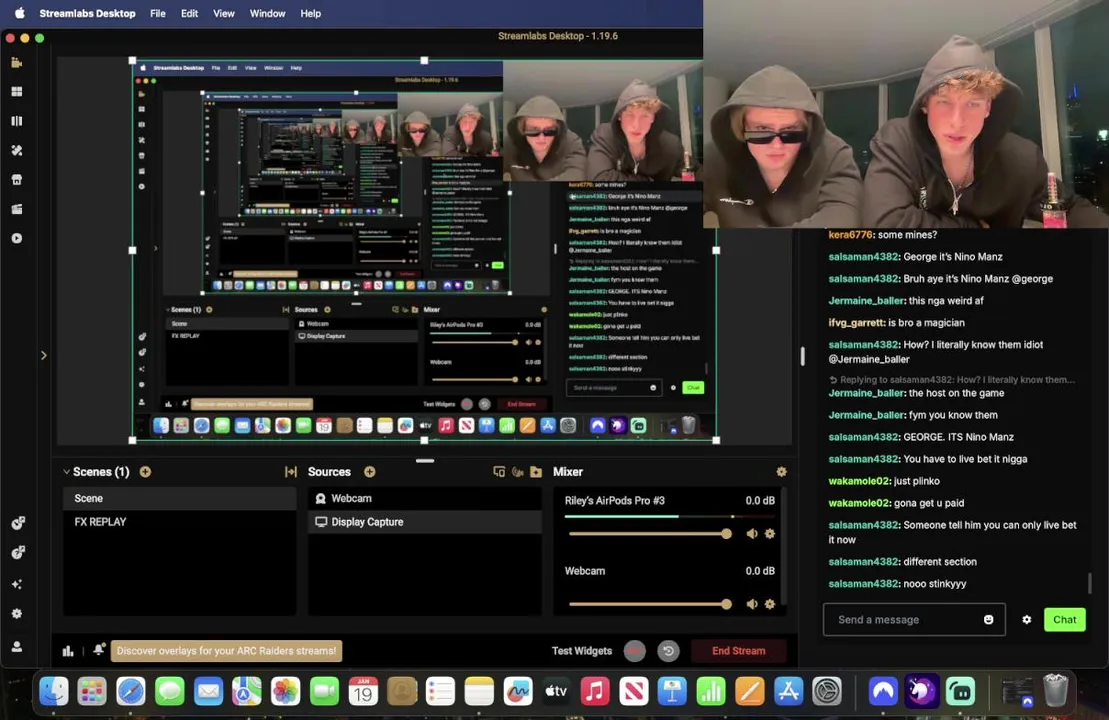This screenshot has width=1109, height=720.
Task: Click the green Chat send button
Action: (1064, 620)
